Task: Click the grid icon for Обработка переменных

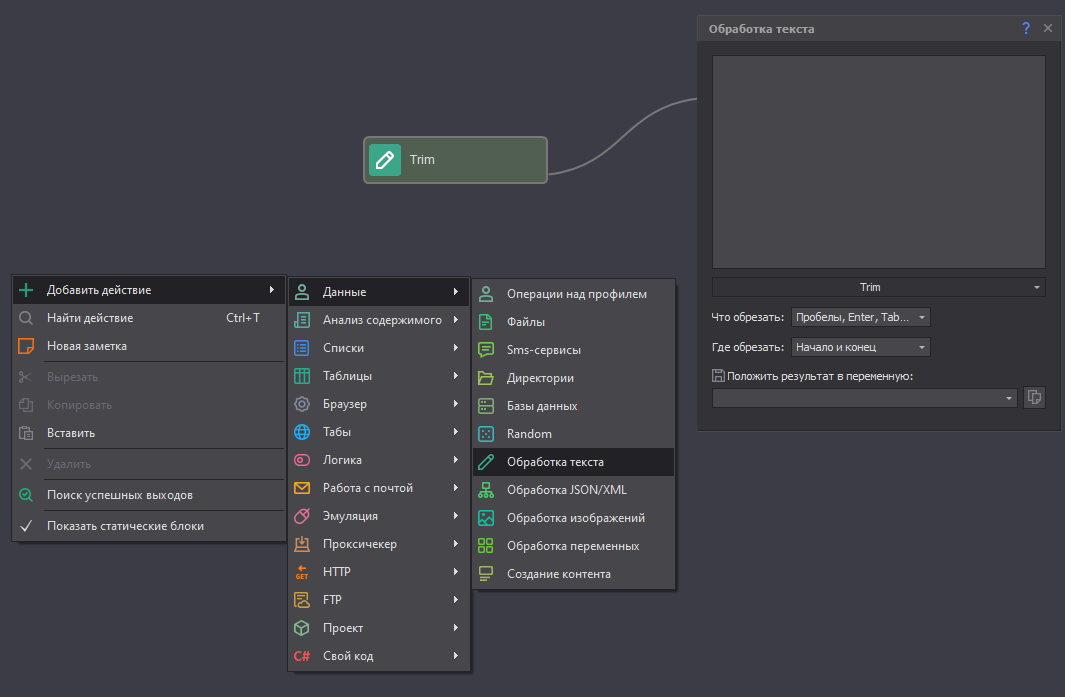Action: click(486, 546)
